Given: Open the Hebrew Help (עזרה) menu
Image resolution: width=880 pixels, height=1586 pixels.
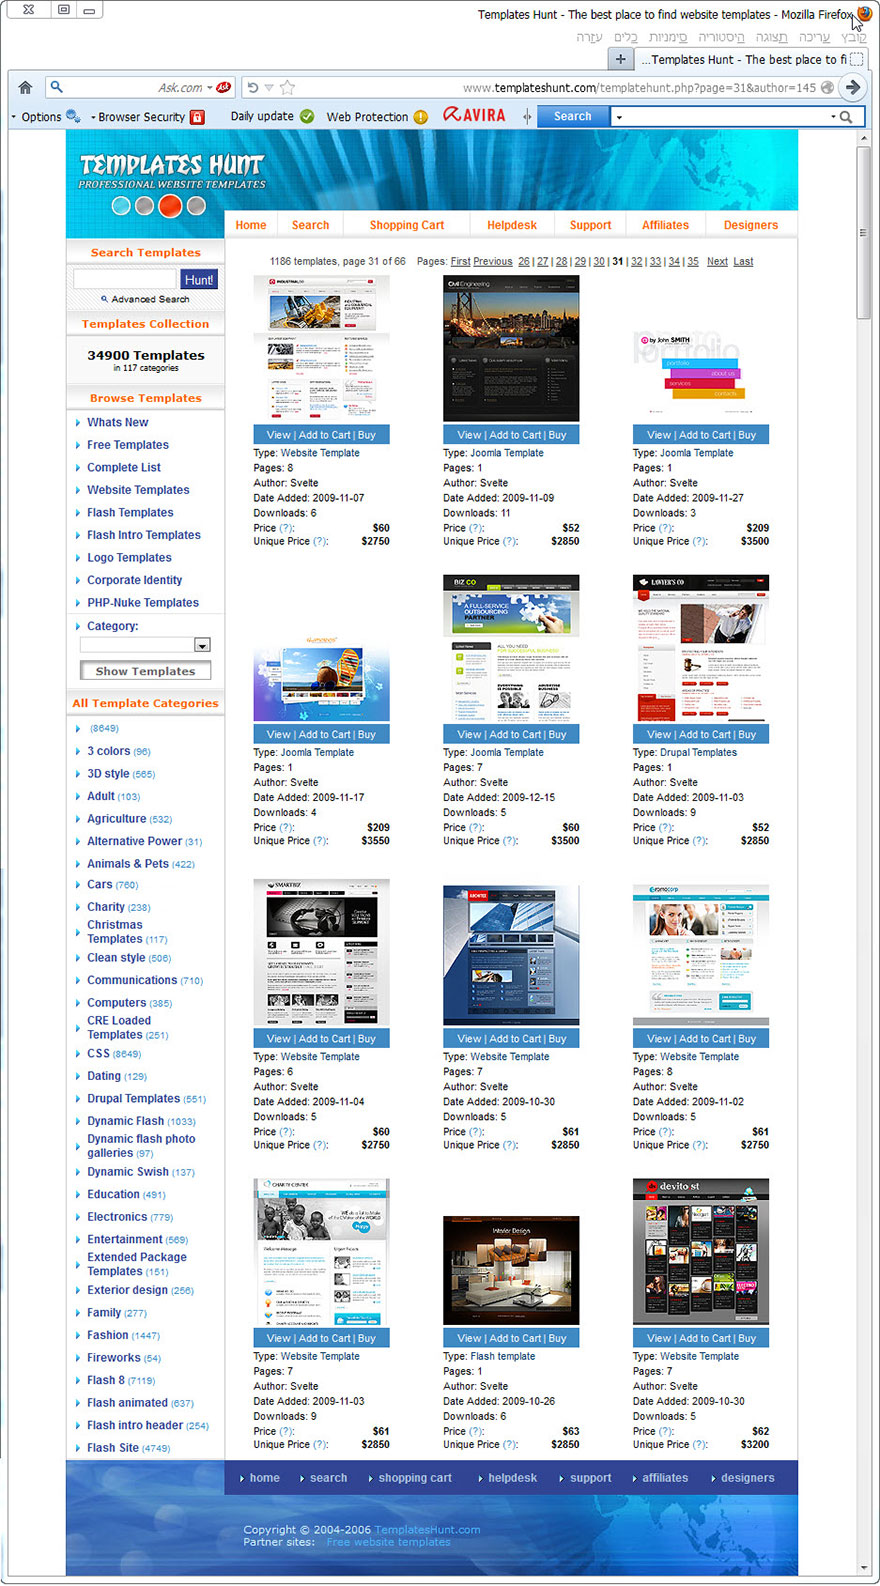Looking at the screenshot, I should pos(589,36).
